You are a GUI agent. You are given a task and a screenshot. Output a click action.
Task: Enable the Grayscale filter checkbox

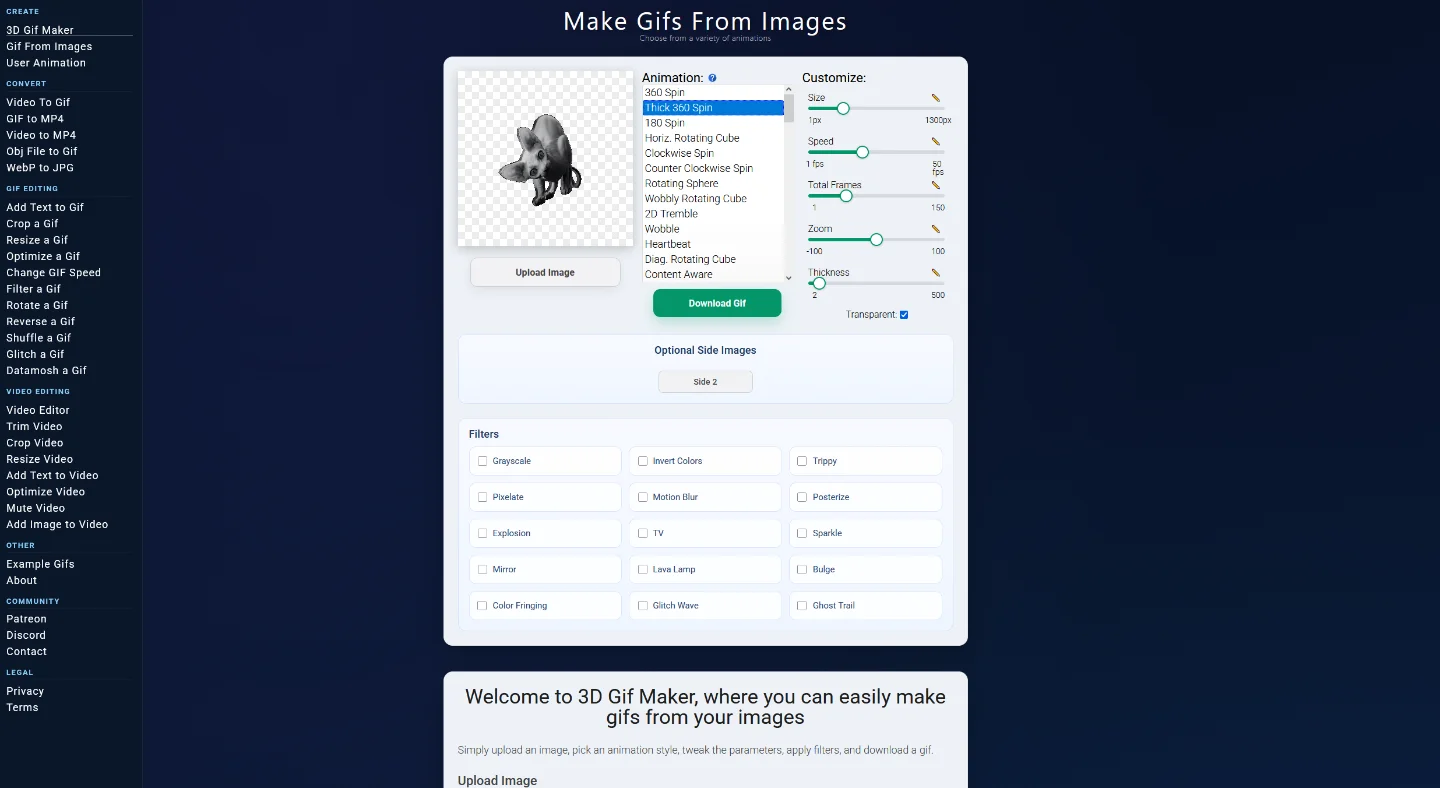tap(483, 461)
